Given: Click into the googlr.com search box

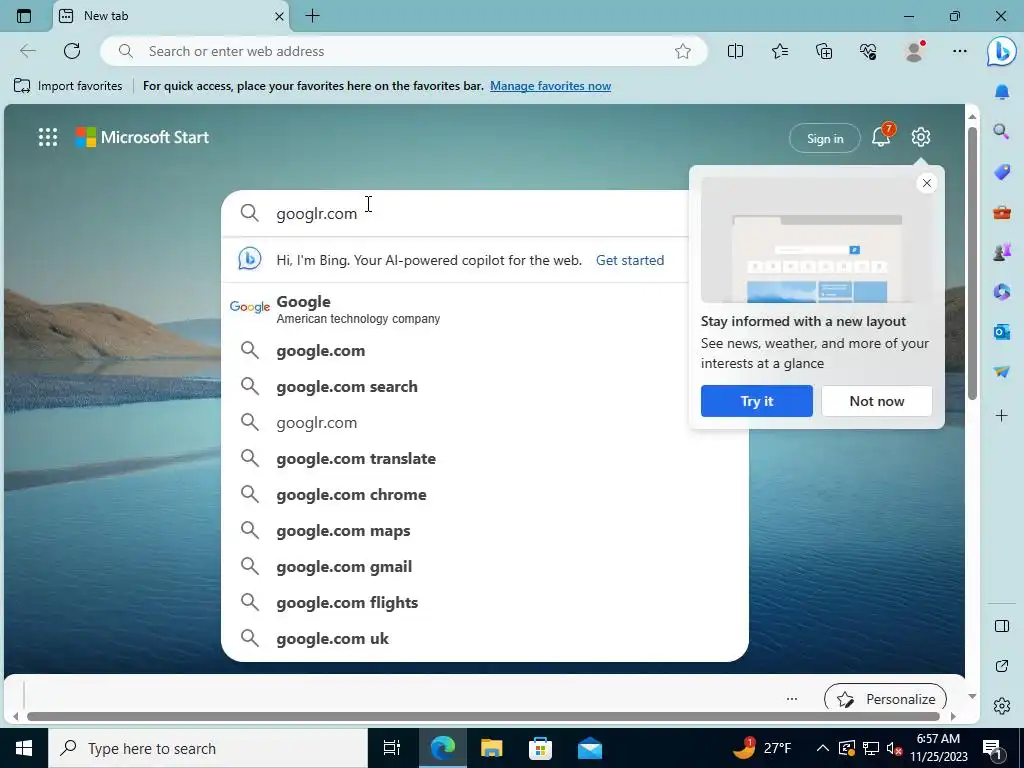Looking at the screenshot, I should click(457, 214).
